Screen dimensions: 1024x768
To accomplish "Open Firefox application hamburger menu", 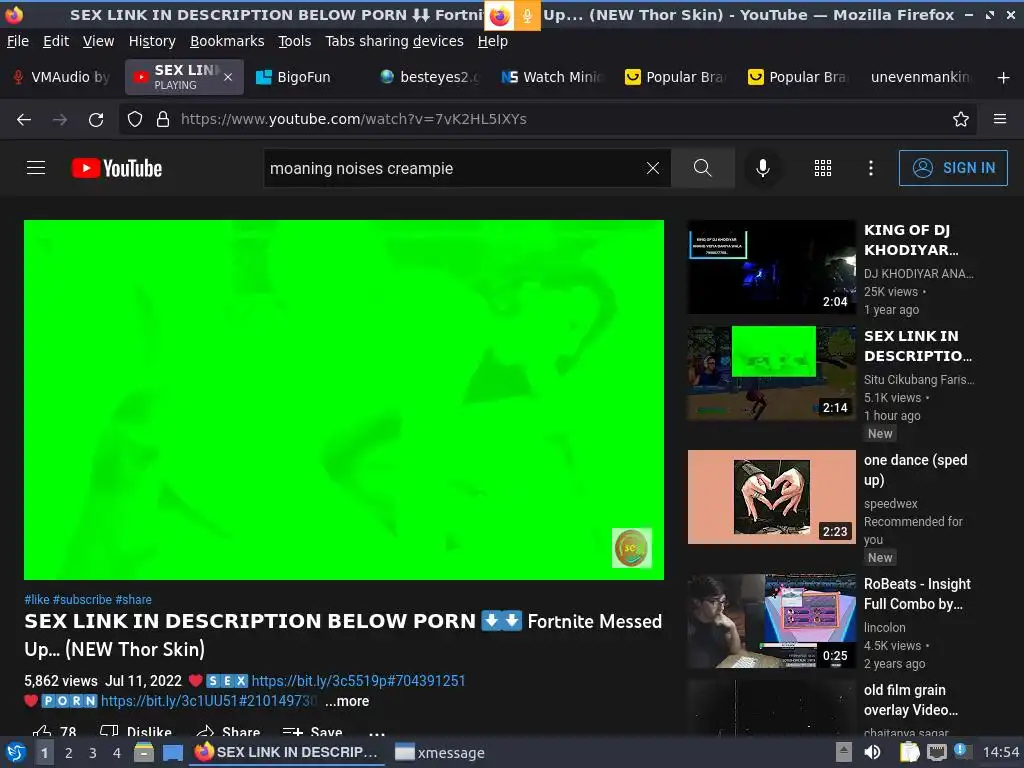I will [1000, 120].
